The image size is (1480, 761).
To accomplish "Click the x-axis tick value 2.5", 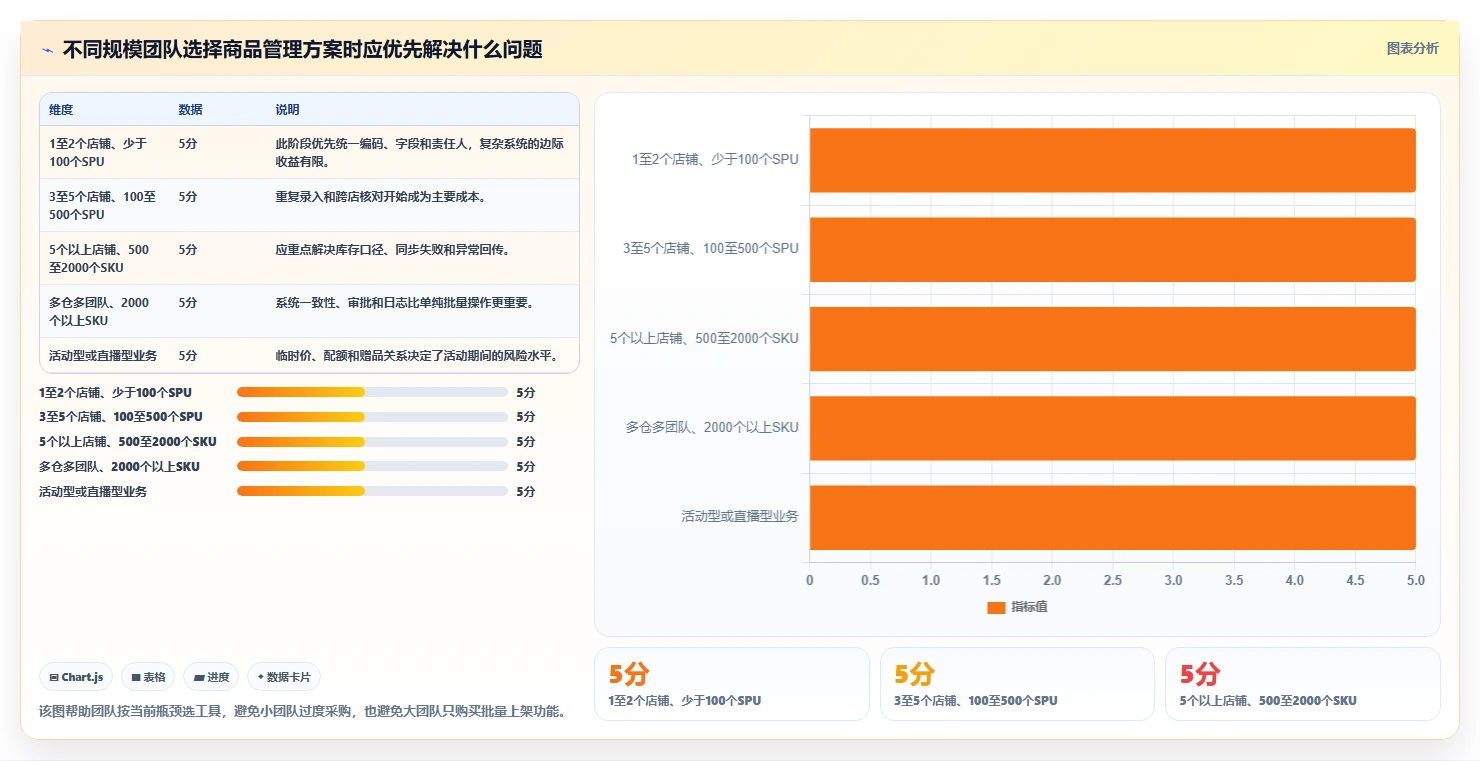I will coord(1112,580).
